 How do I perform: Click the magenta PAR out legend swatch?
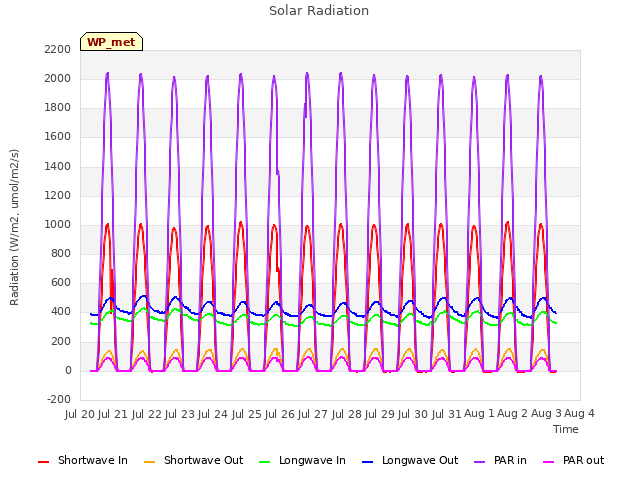tap(549, 462)
